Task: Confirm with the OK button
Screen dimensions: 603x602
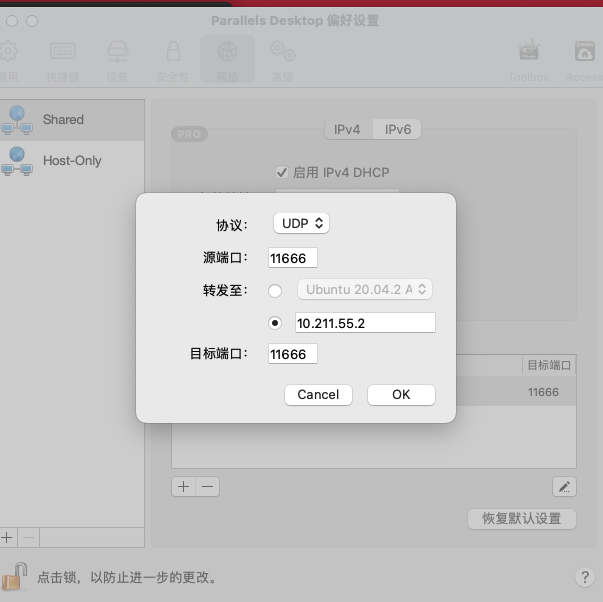Action: 401,395
